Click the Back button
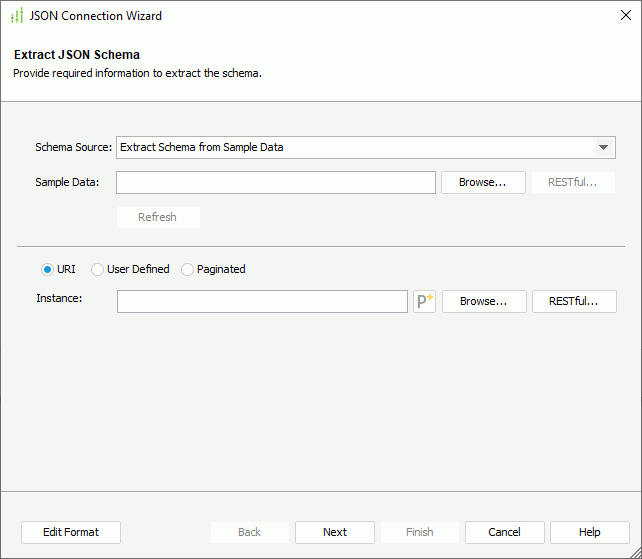Viewport: 642px width, 559px height. [249, 532]
